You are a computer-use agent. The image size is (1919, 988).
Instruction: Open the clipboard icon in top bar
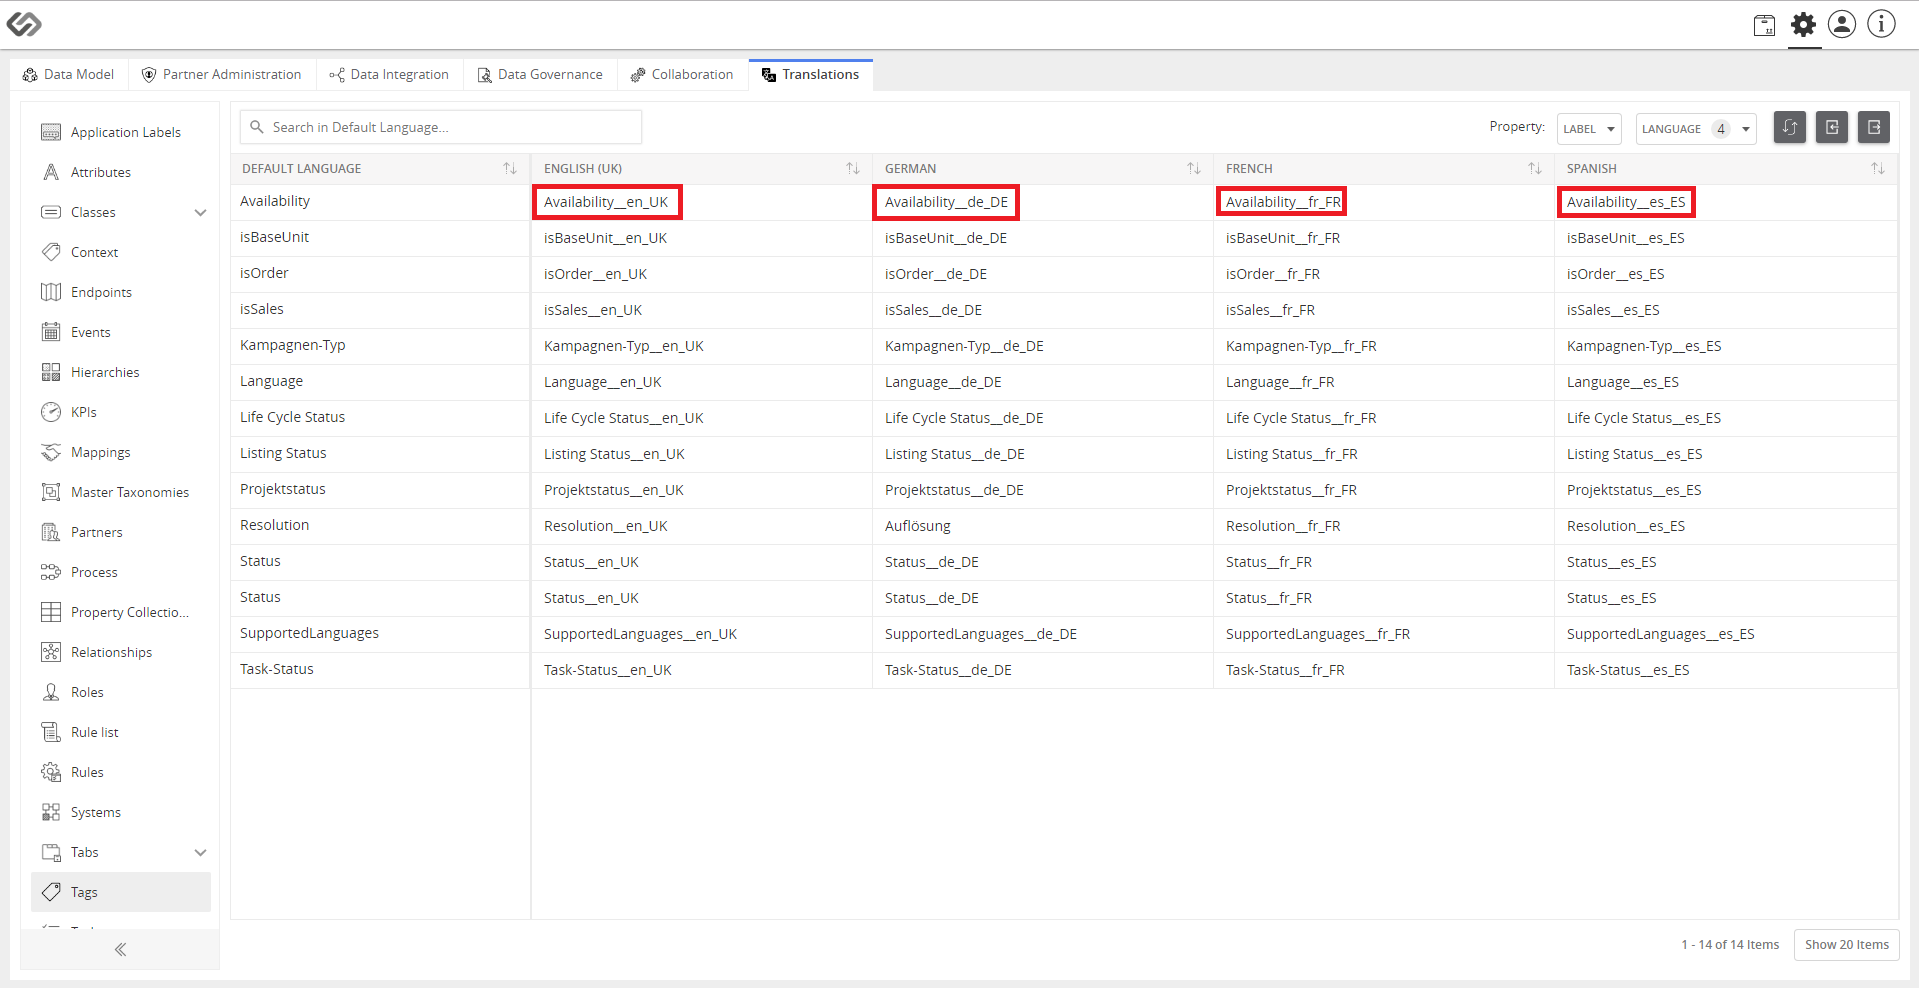pyautogui.click(x=1765, y=25)
